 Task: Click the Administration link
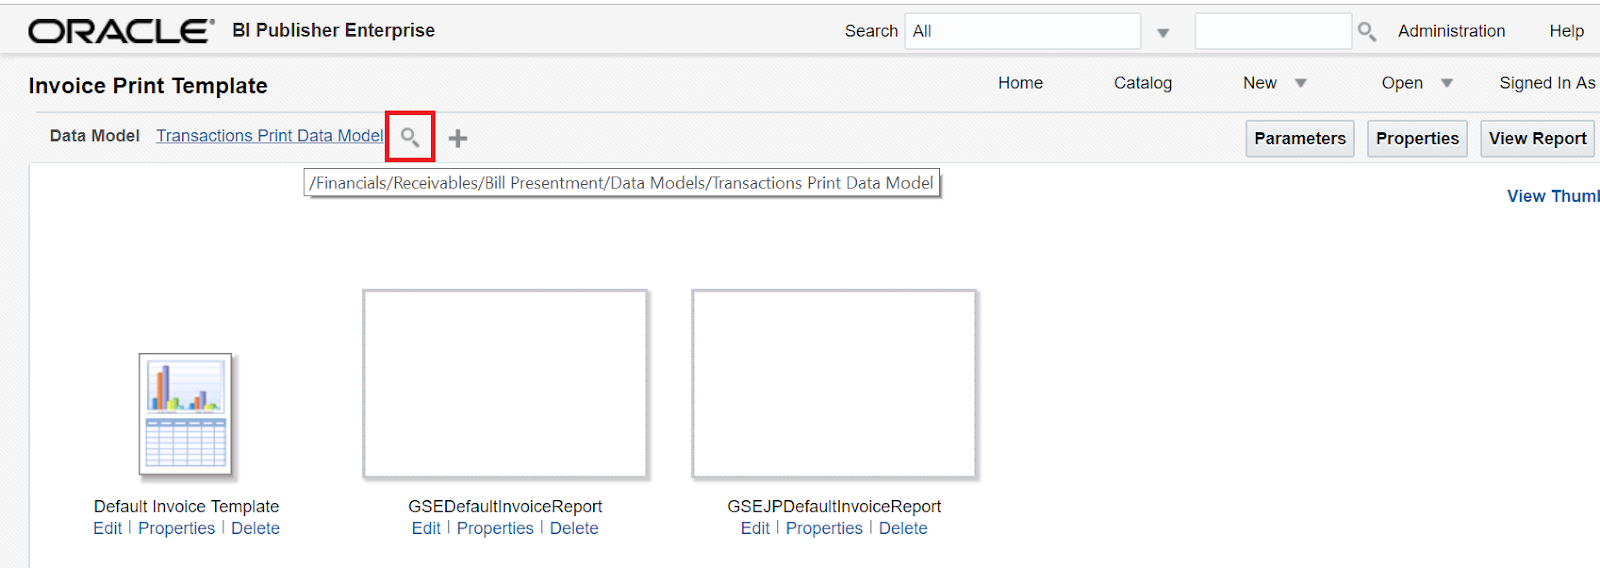coord(1451,31)
